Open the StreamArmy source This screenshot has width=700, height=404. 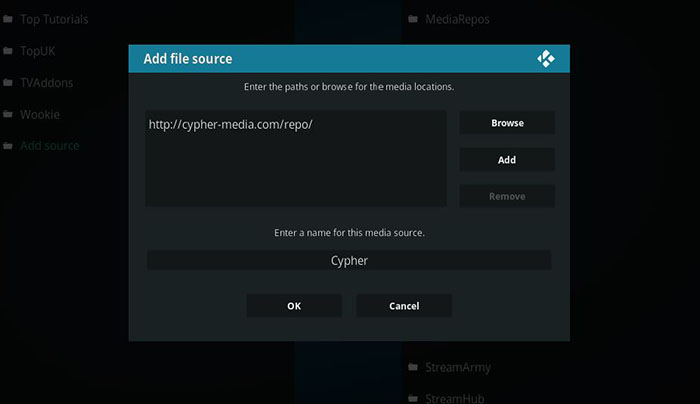(458, 367)
